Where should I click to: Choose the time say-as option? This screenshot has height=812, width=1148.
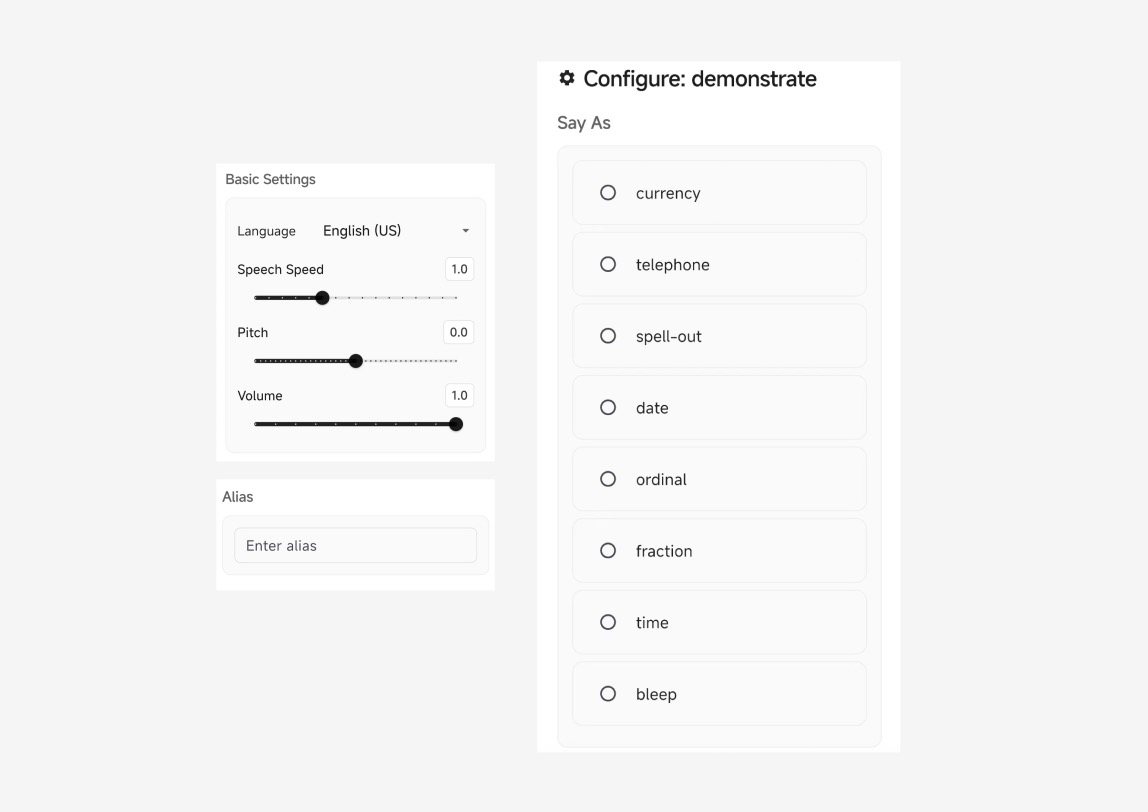(x=608, y=622)
